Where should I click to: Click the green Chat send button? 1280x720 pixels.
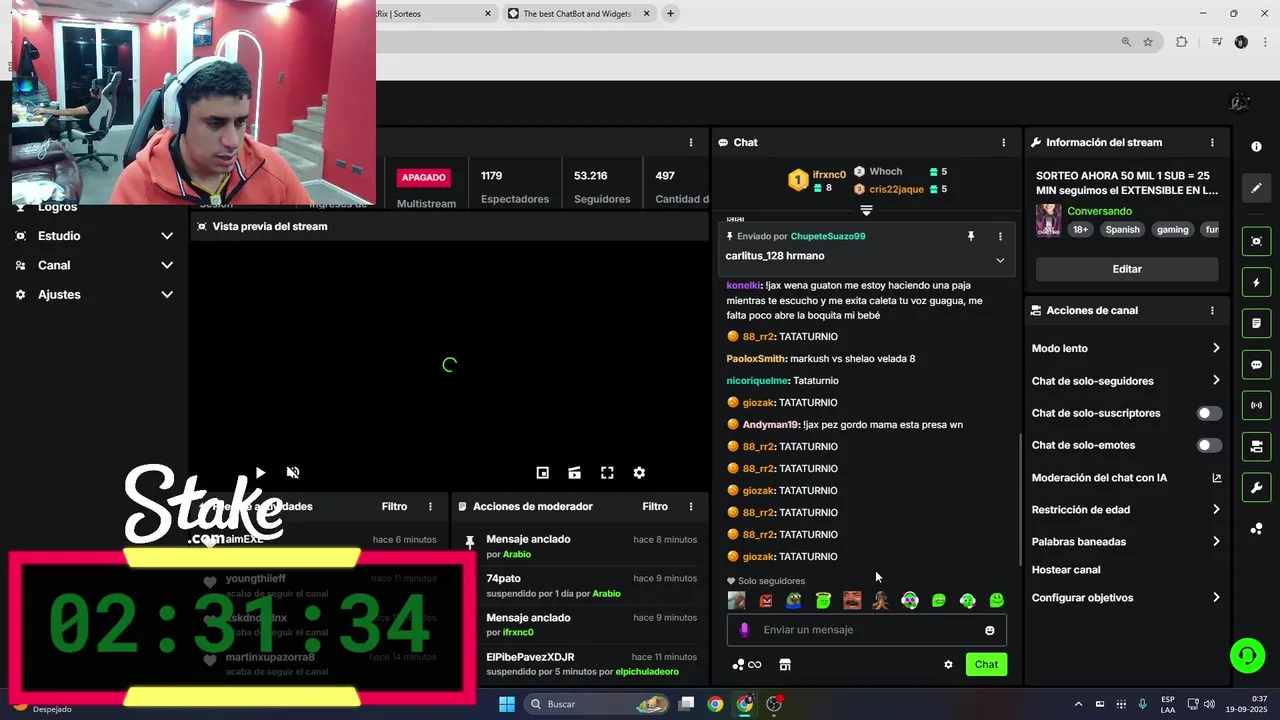tap(986, 664)
